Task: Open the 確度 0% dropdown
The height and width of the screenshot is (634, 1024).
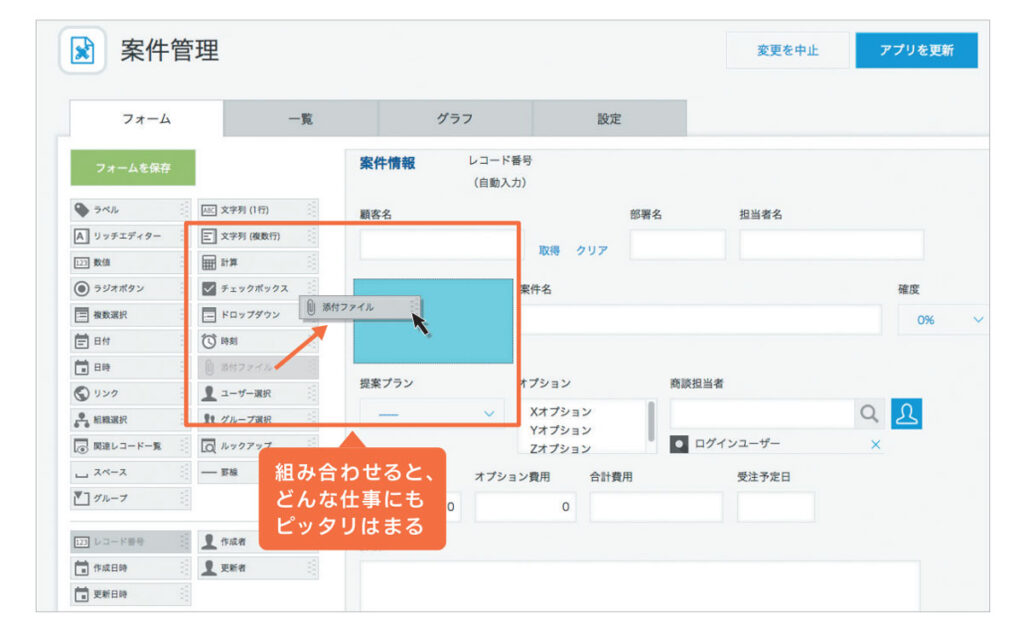Action: pos(944,320)
